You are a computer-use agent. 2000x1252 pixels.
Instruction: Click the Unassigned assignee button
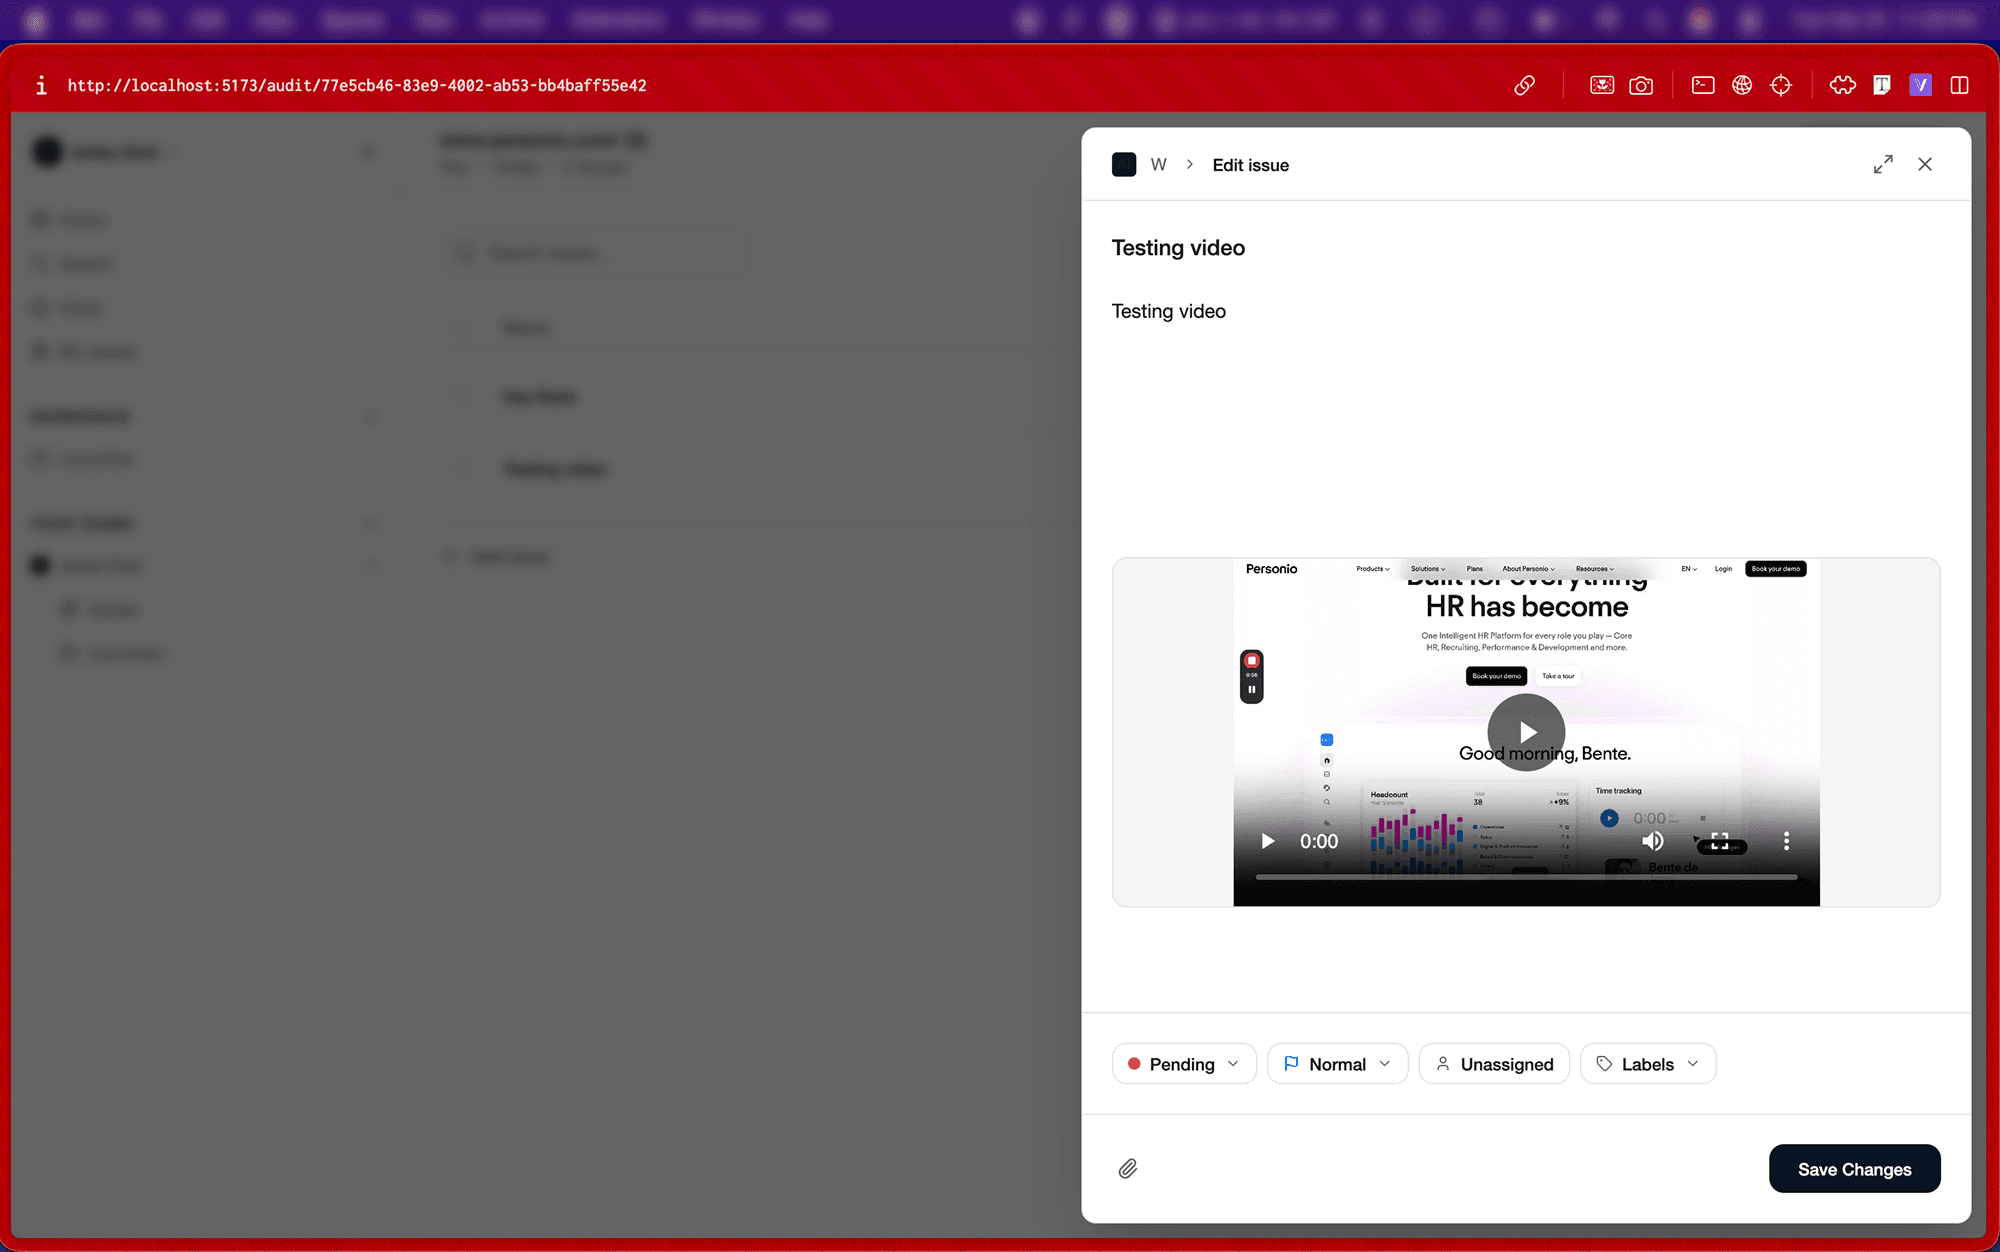tap(1494, 1064)
